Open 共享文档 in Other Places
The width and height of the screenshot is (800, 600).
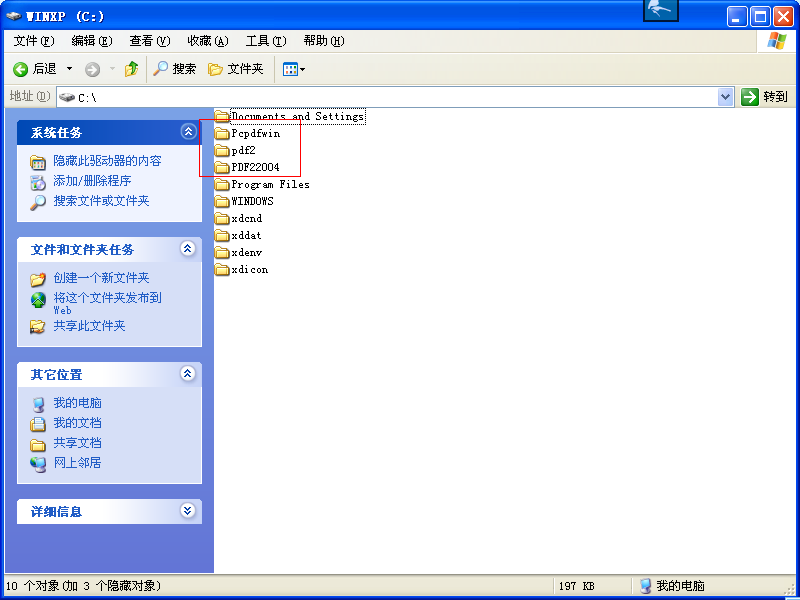(x=78, y=443)
